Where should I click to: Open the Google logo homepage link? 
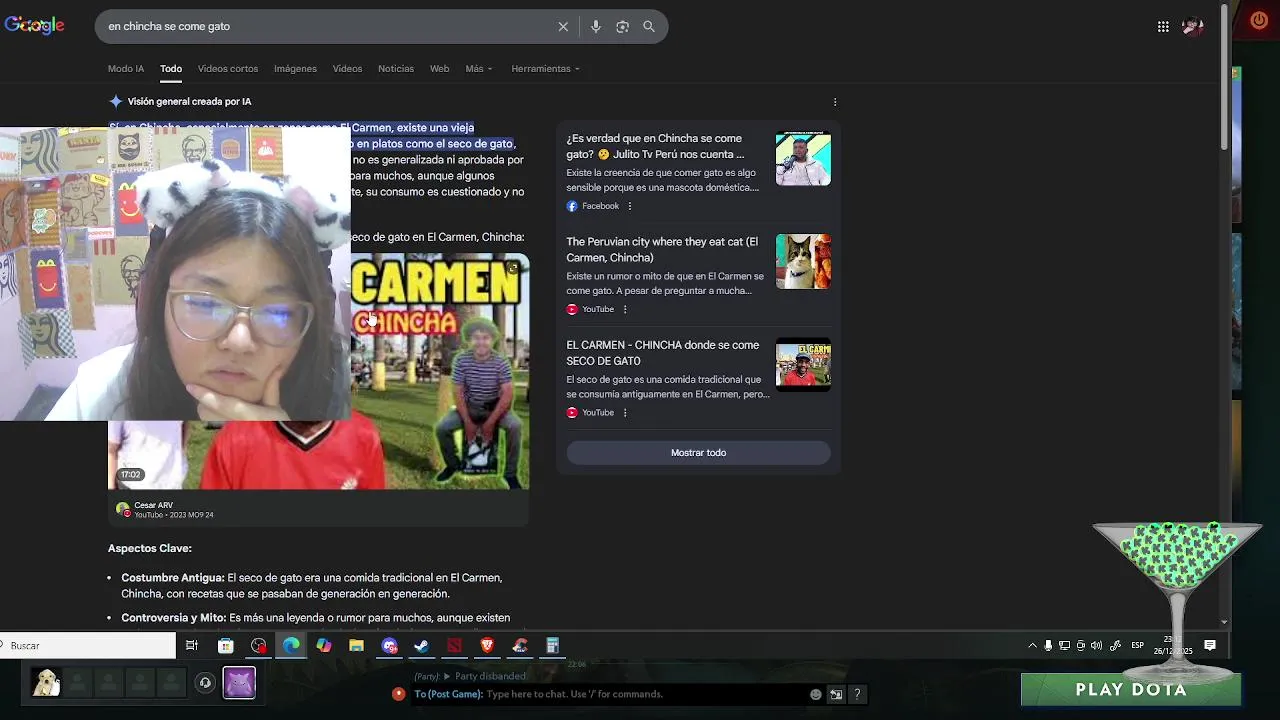tap(35, 26)
